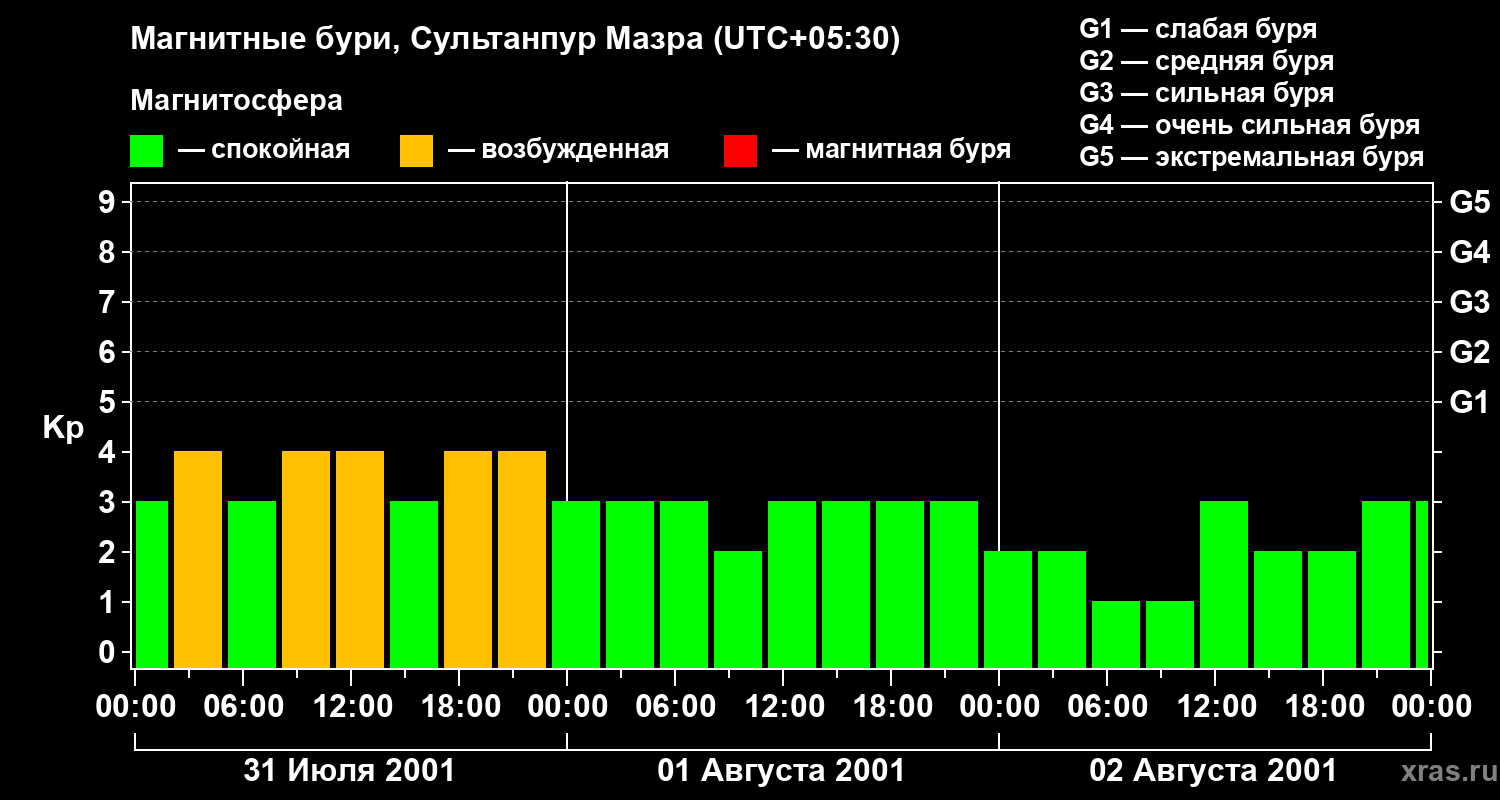Click the green "спокойная" legend swatch
The width and height of the screenshot is (1500, 800).
[x=146, y=151]
